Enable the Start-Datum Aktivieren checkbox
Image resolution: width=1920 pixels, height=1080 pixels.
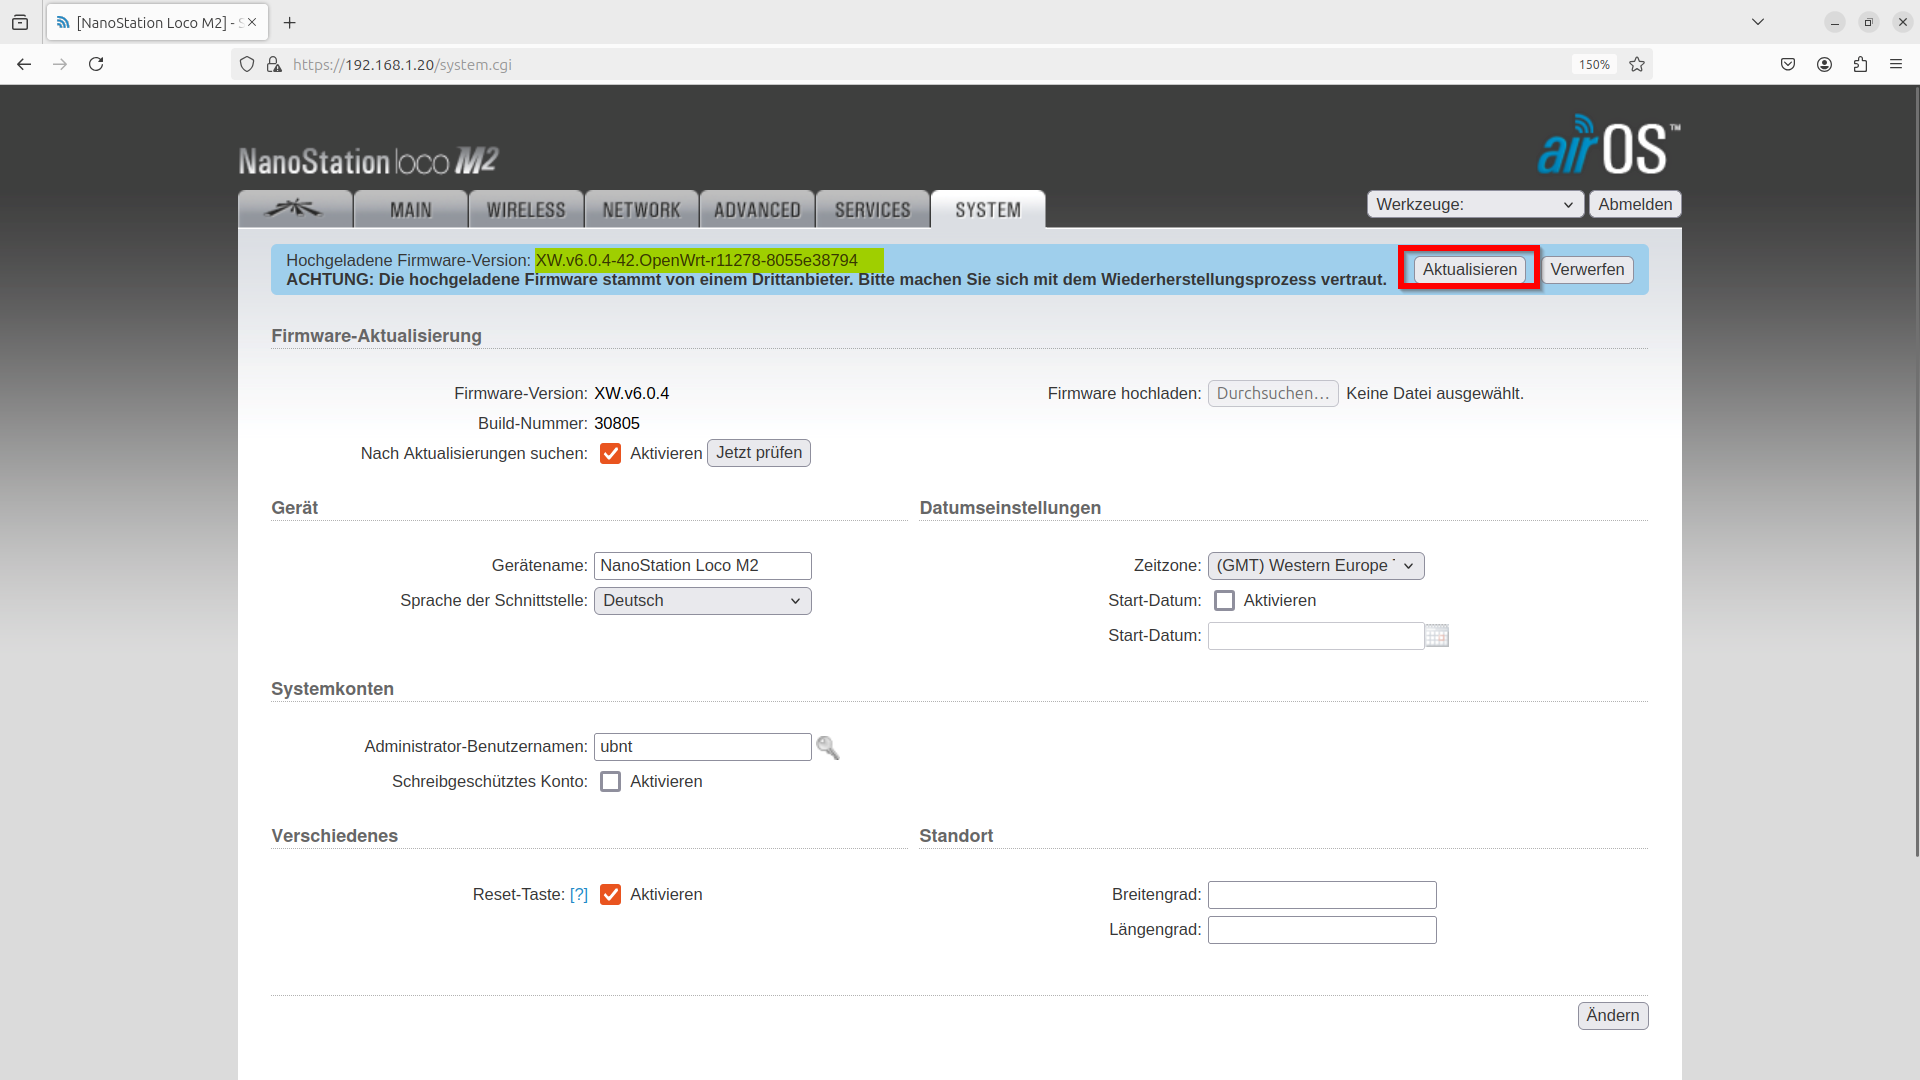click(1224, 601)
